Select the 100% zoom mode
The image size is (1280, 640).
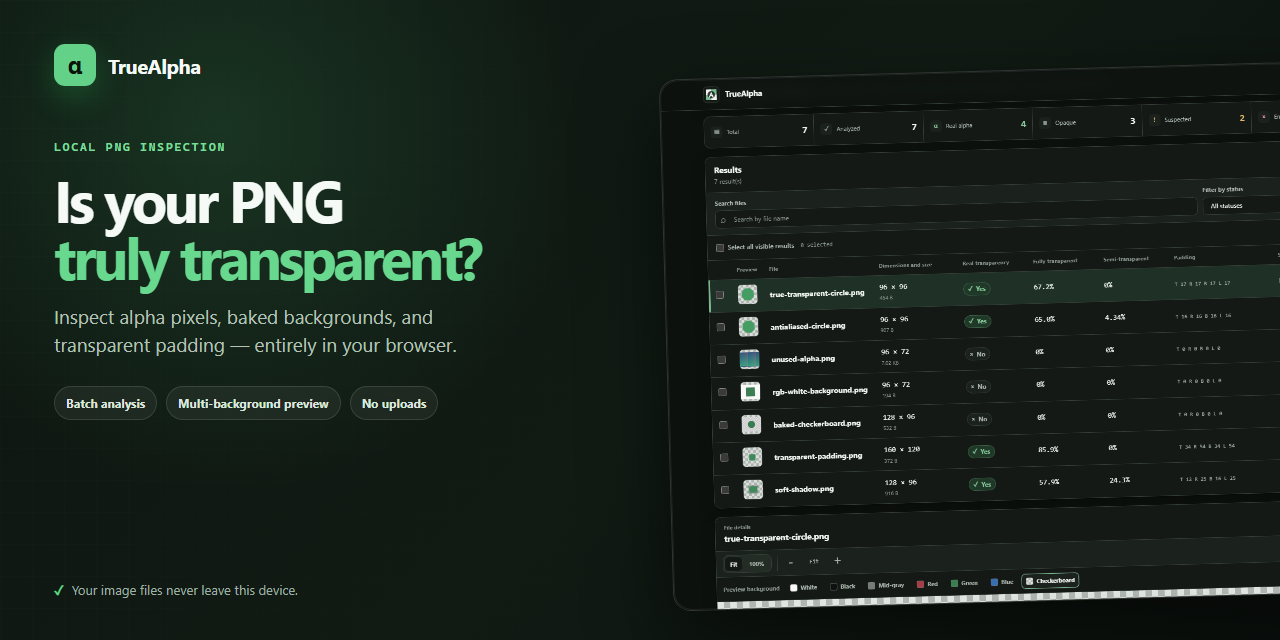[x=757, y=564]
